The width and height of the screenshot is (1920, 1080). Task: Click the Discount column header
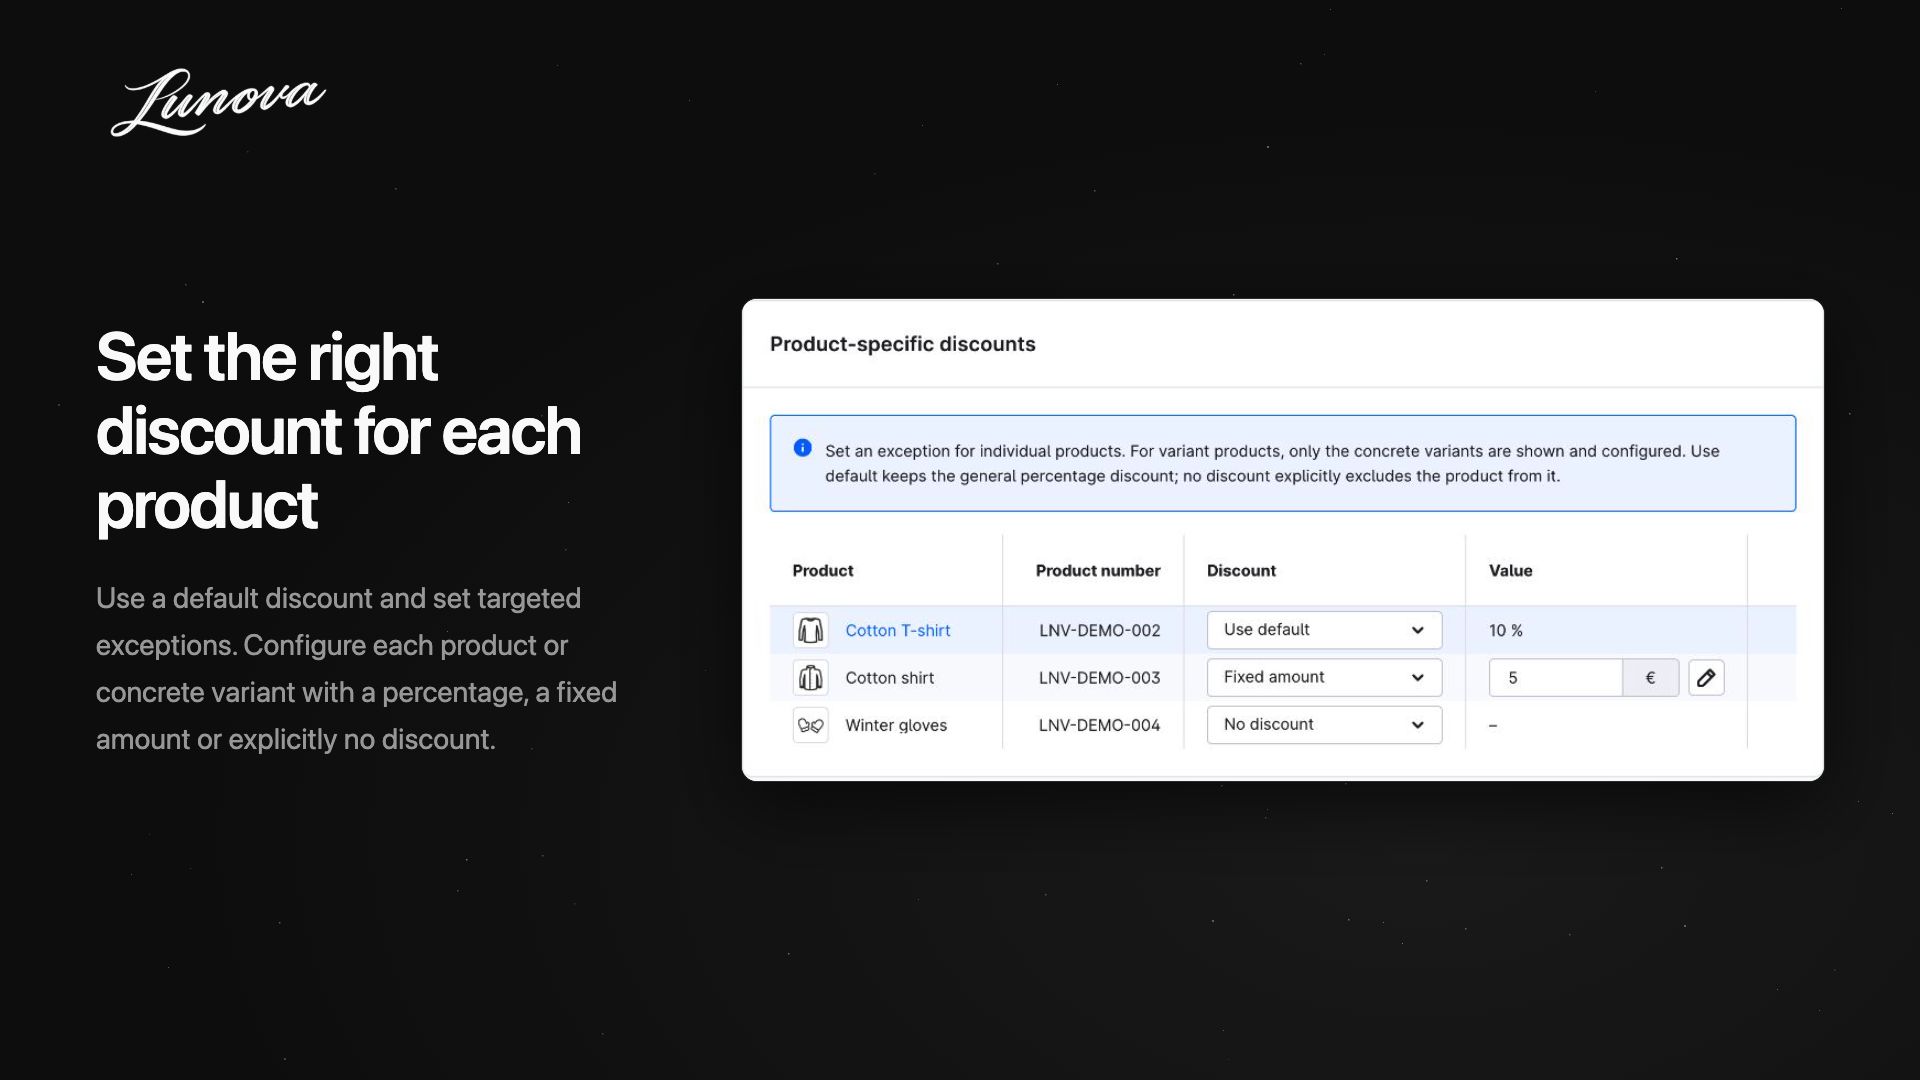pos(1241,570)
